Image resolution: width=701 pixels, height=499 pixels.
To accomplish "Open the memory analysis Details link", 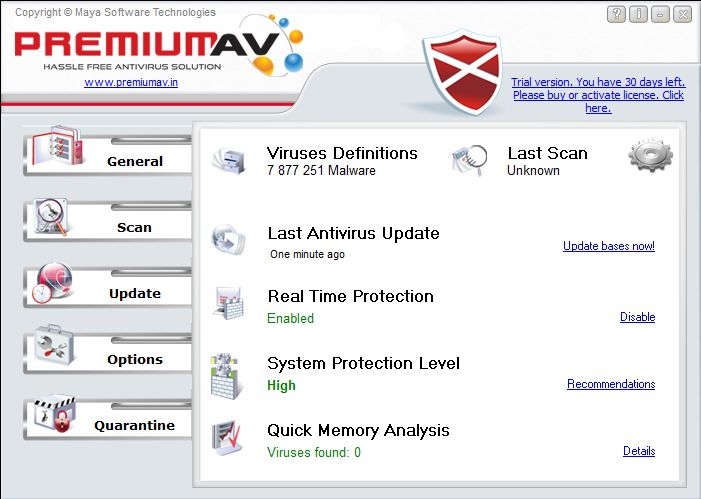I will point(639,451).
